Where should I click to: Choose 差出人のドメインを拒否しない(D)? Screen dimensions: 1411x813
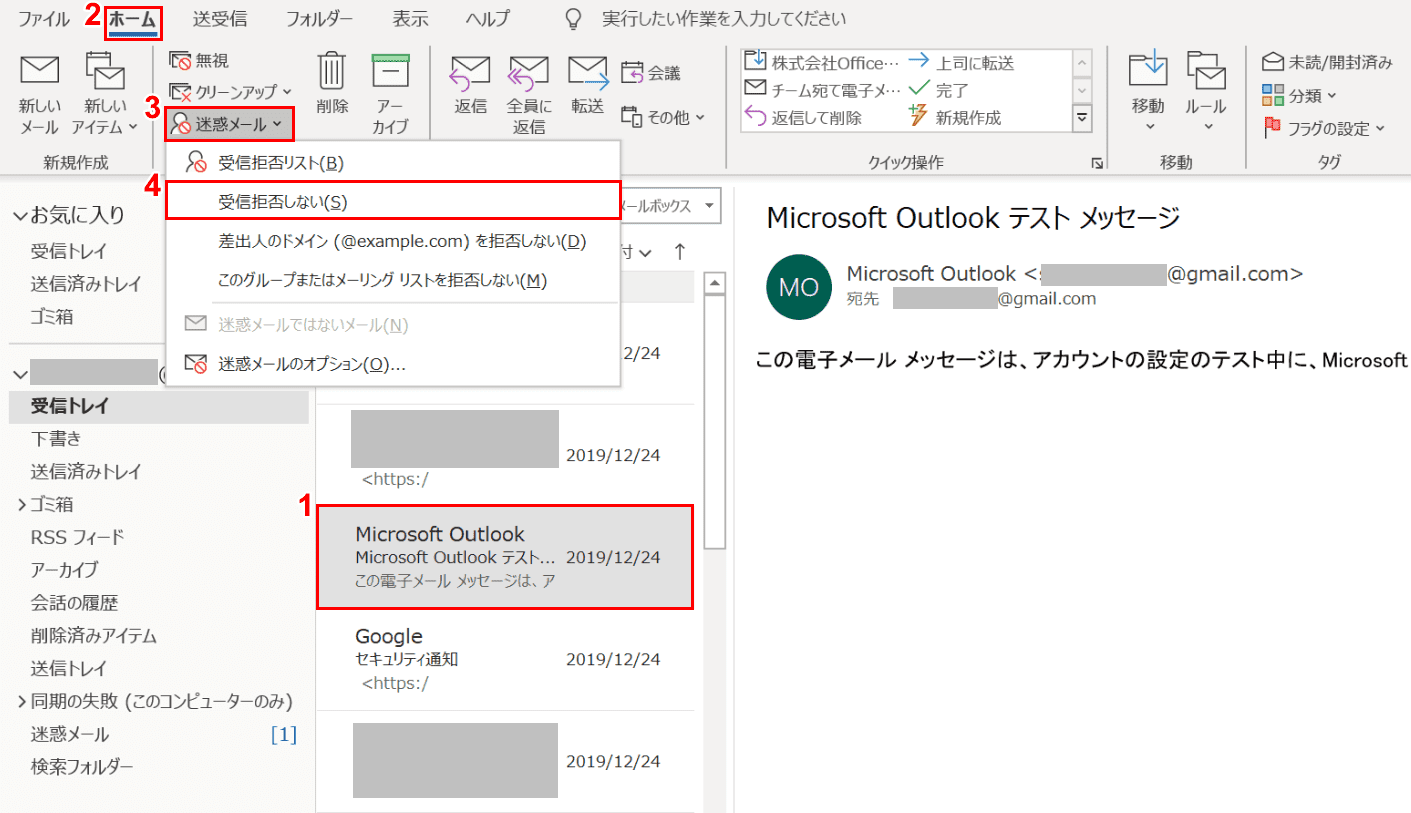click(x=393, y=241)
